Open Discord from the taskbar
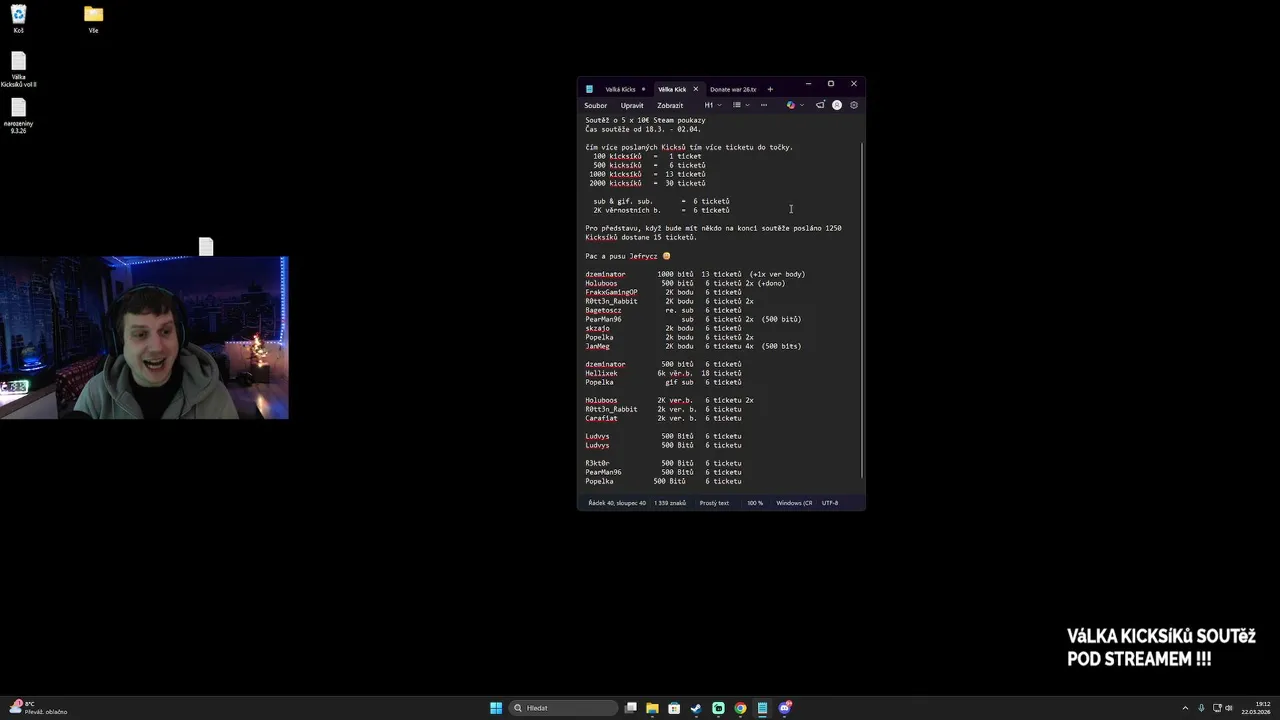Screen dimensions: 1280x720 [785, 708]
